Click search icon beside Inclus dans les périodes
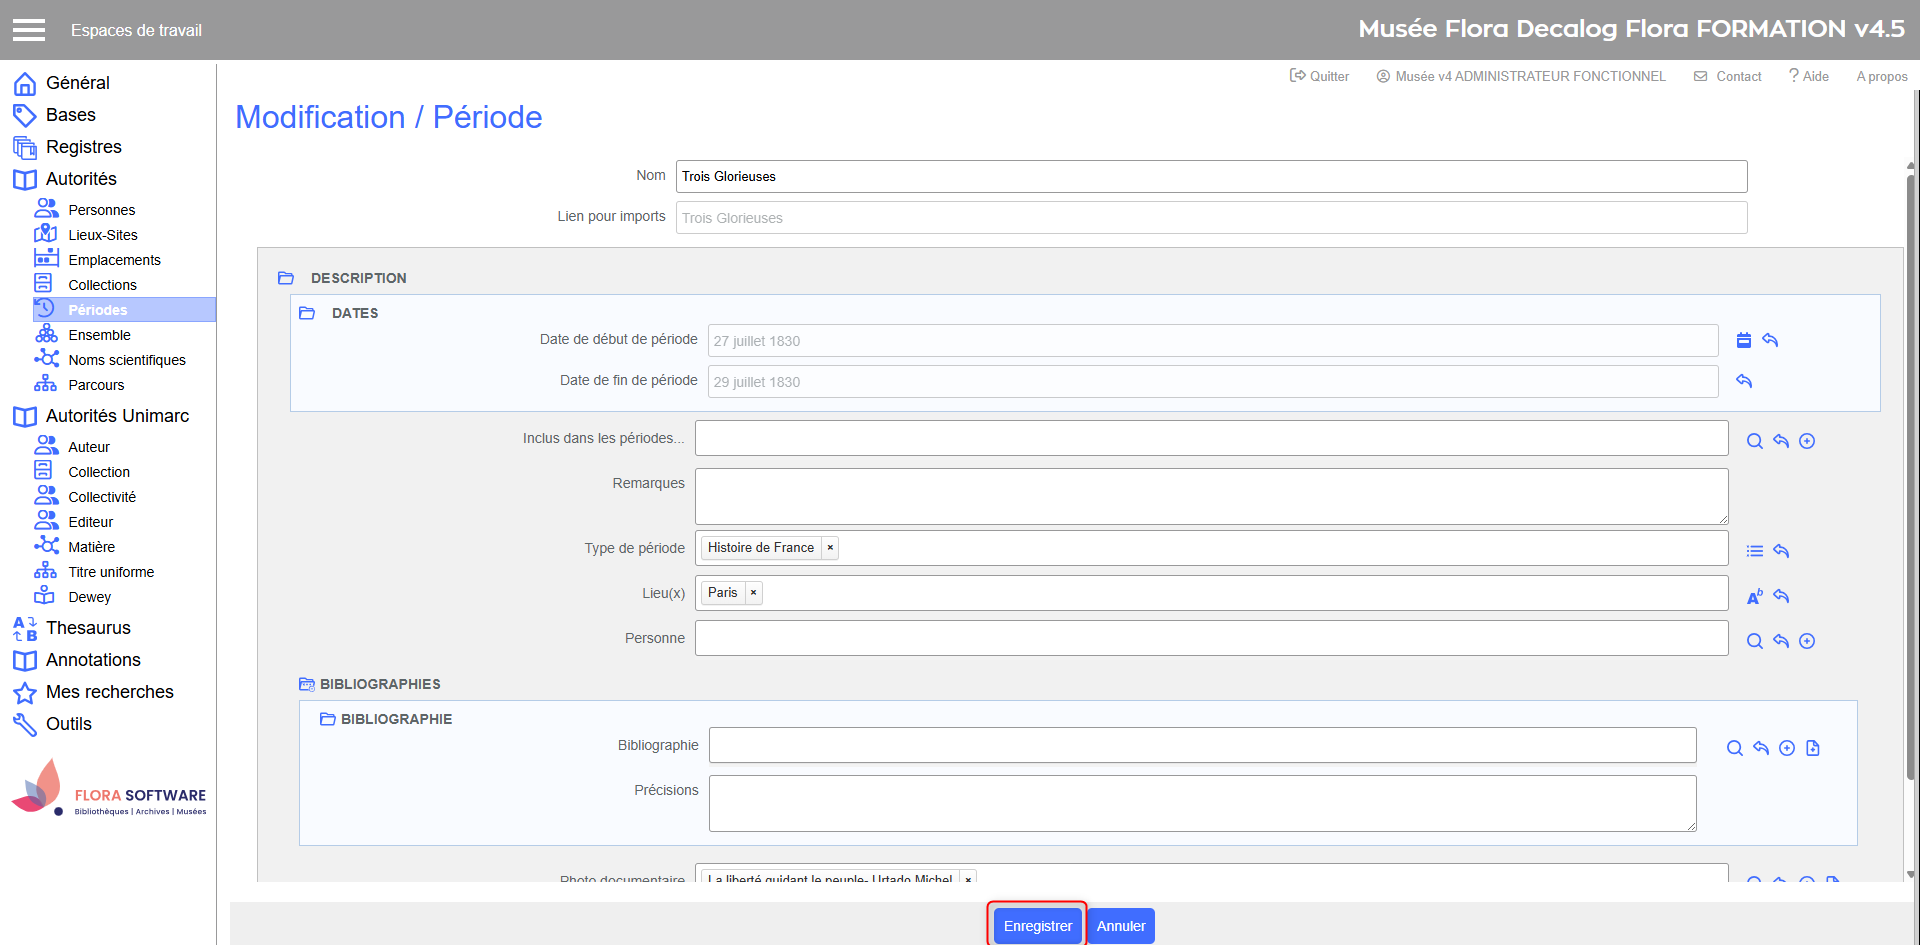1920x945 pixels. coord(1754,441)
